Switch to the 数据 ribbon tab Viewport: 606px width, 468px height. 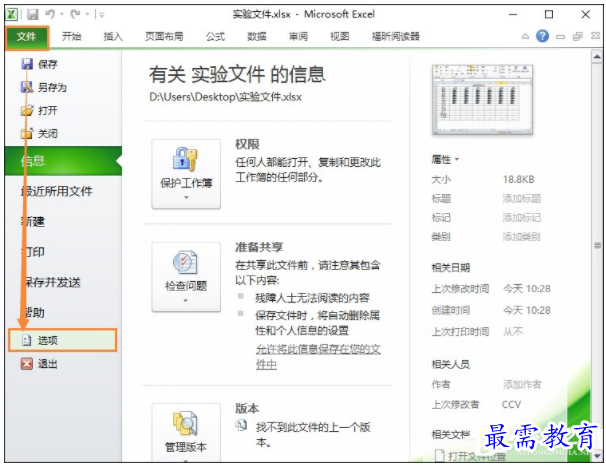[x=257, y=37]
